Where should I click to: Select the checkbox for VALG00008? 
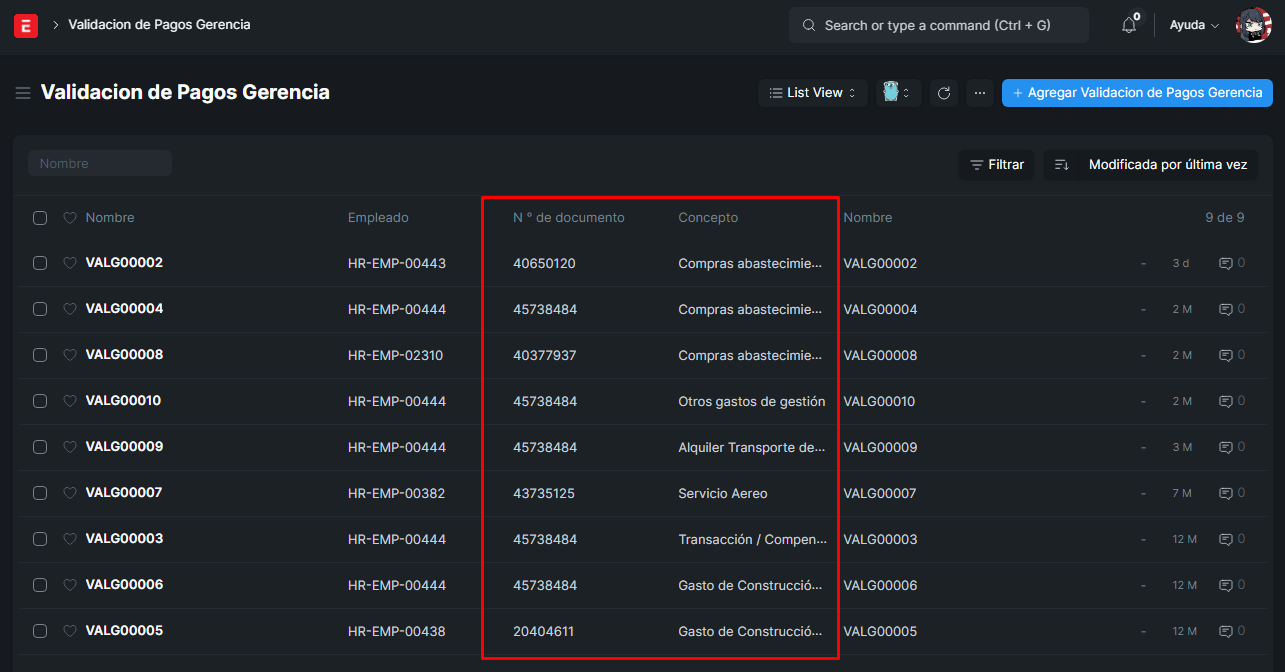40,355
